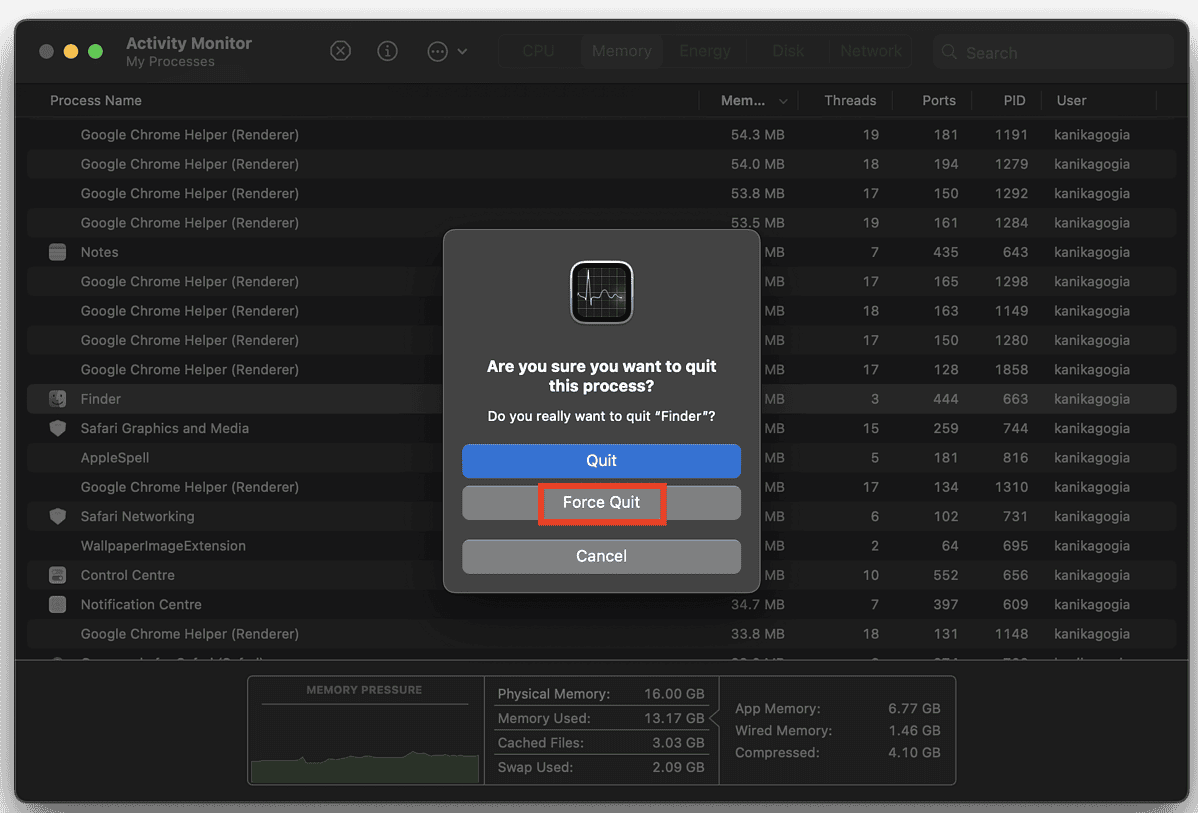This screenshot has width=1198, height=813.
Task: Select the Chrome Helper row with PID 1279
Action: point(601,164)
